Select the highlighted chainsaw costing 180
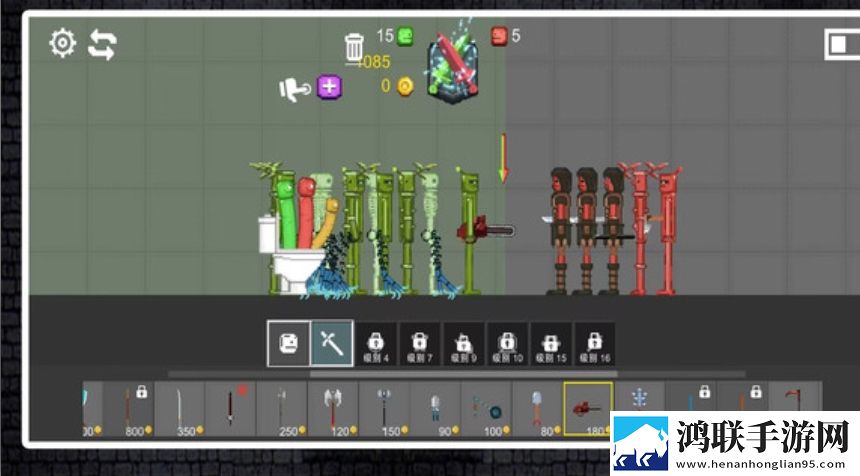This screenshot has width=860, height=476. [x=588, y=409]
